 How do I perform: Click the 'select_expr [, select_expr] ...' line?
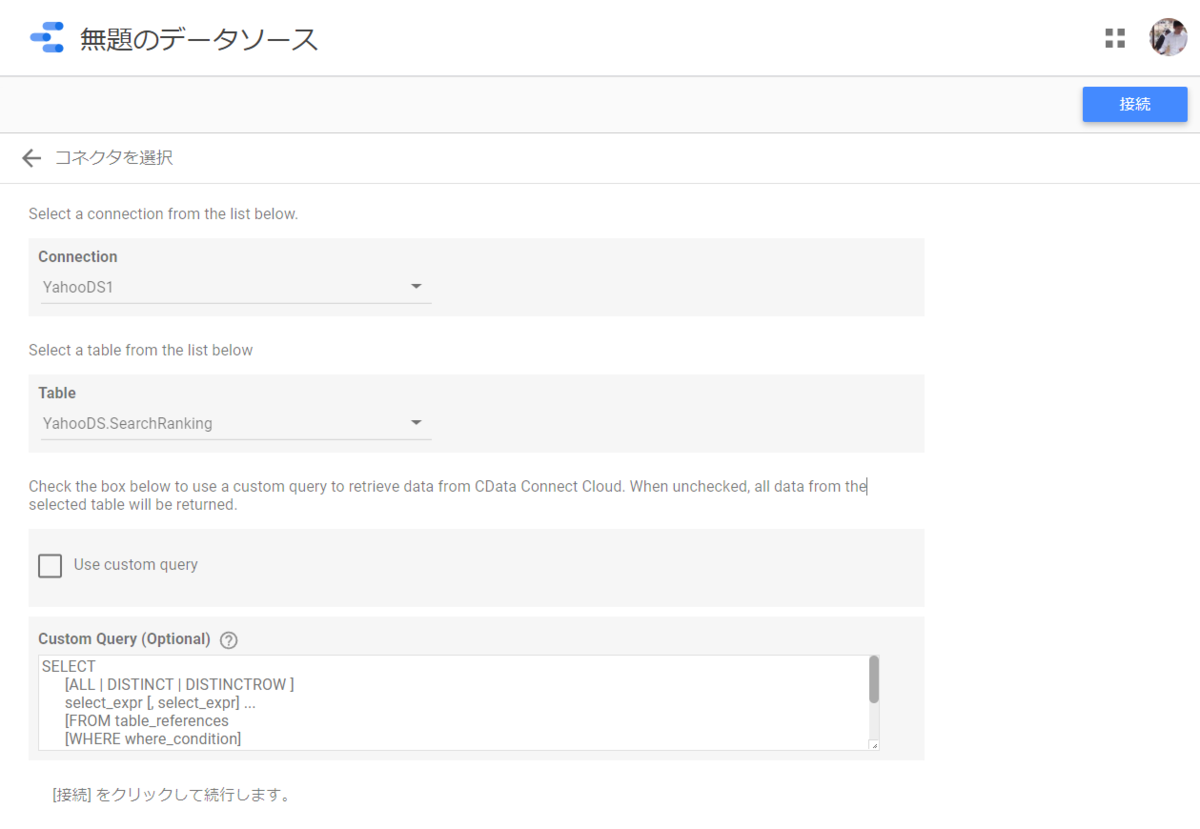click(160, 703)
